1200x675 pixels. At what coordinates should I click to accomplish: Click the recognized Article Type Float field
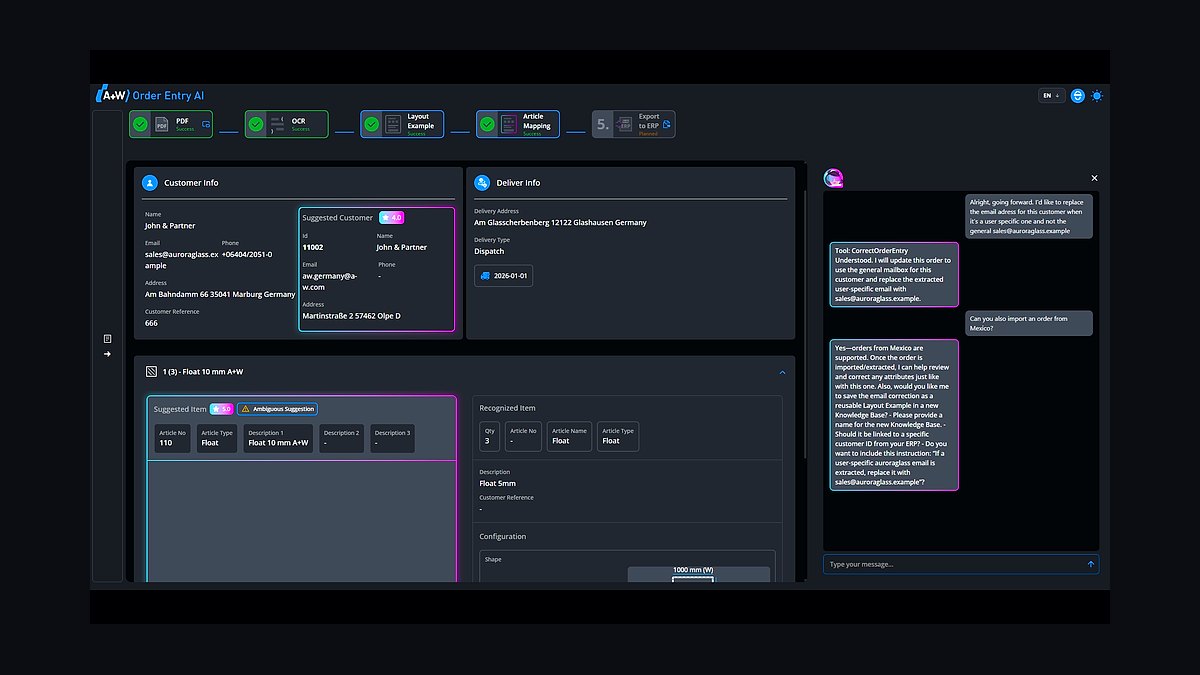pos(618,436)
